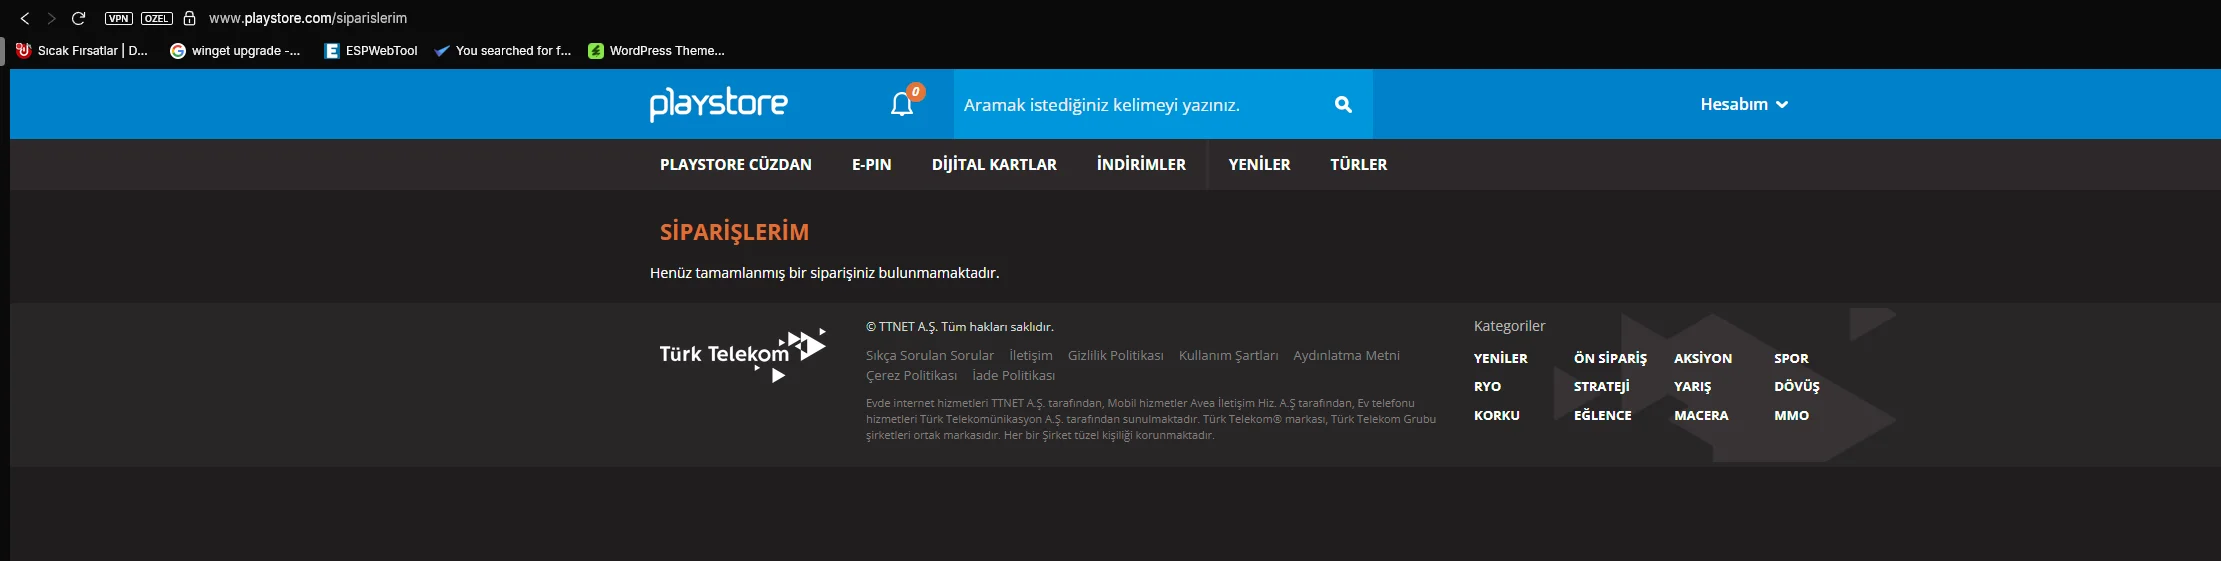2221x561 pixels.
Task: Open the İletişim footer link
Action: coord(1031,355)
